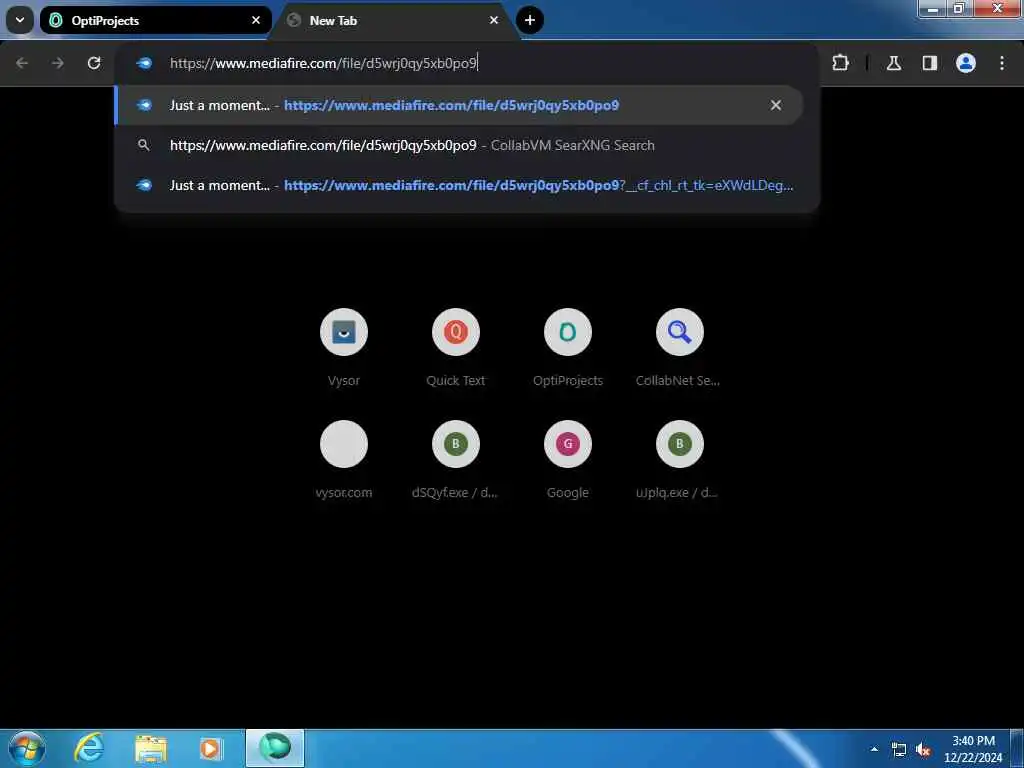Open Windows Explorer folder from taskbar
1024x768 pixels.
pos(150,748)
